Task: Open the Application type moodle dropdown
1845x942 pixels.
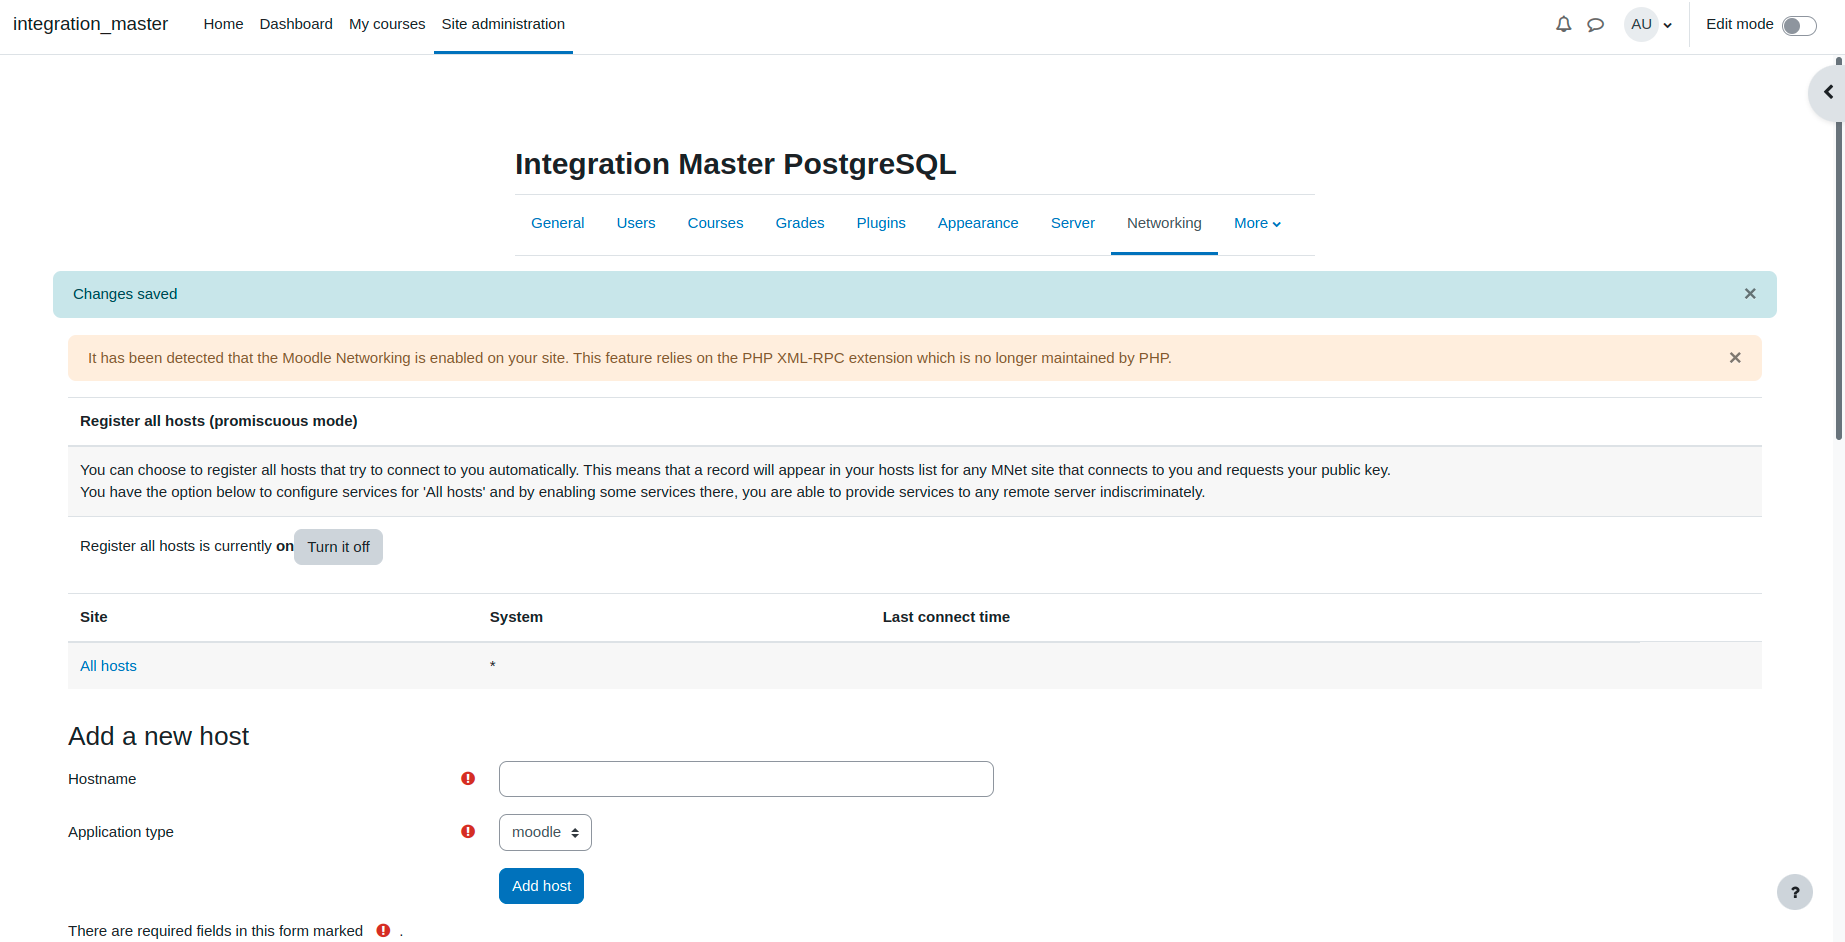Action: tap(545, 832)
